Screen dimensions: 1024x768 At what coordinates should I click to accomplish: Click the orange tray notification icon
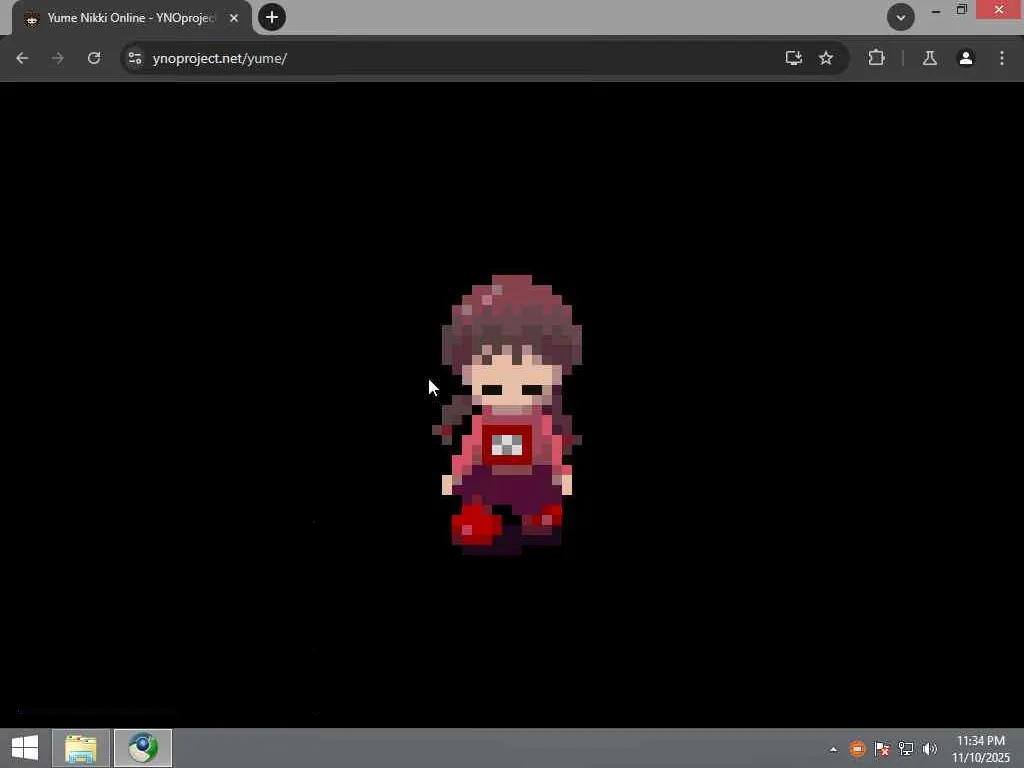(x=857, y=749)
